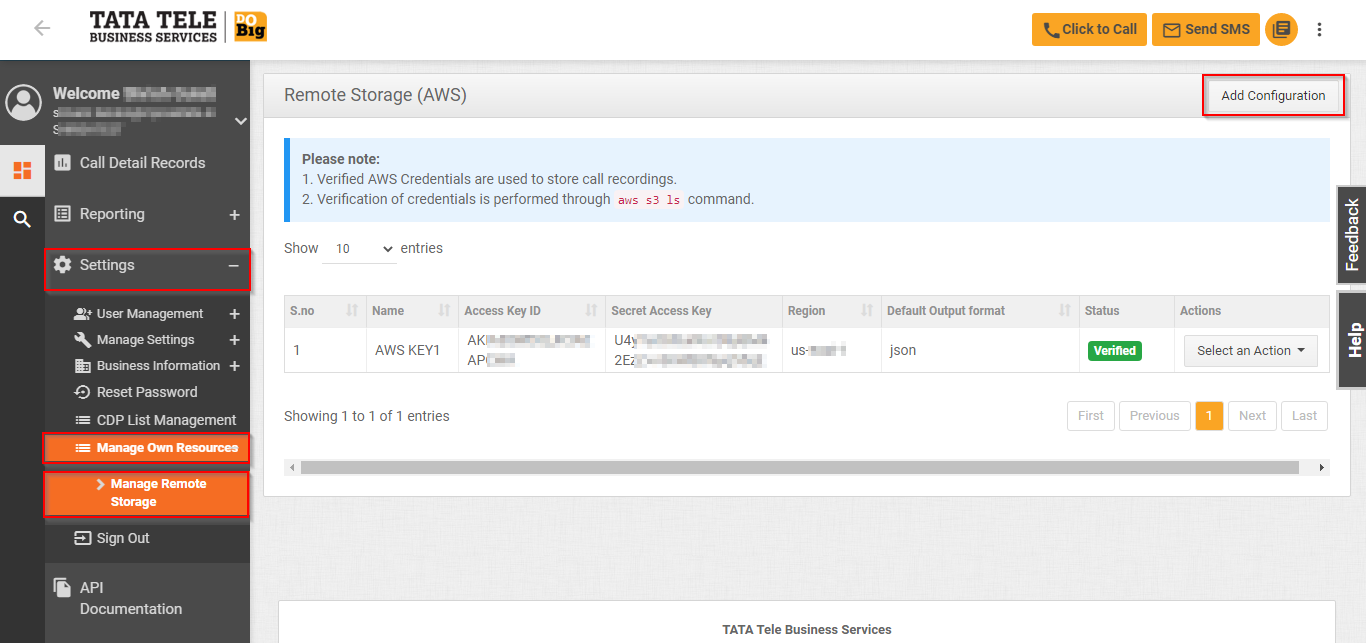Open the Reporting menu item

pos(112,214)
